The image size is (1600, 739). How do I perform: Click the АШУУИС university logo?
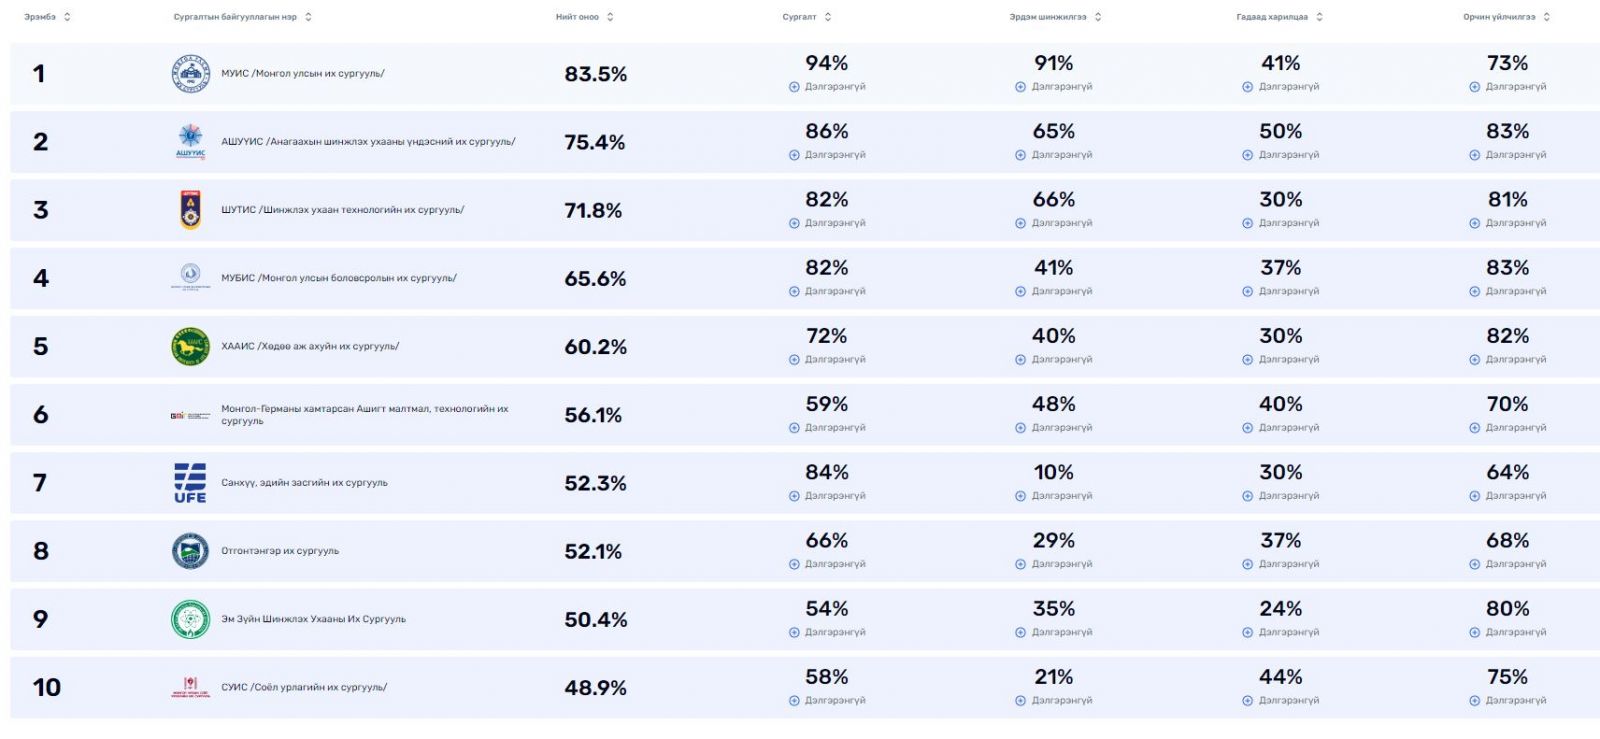(x=190, y=142)
